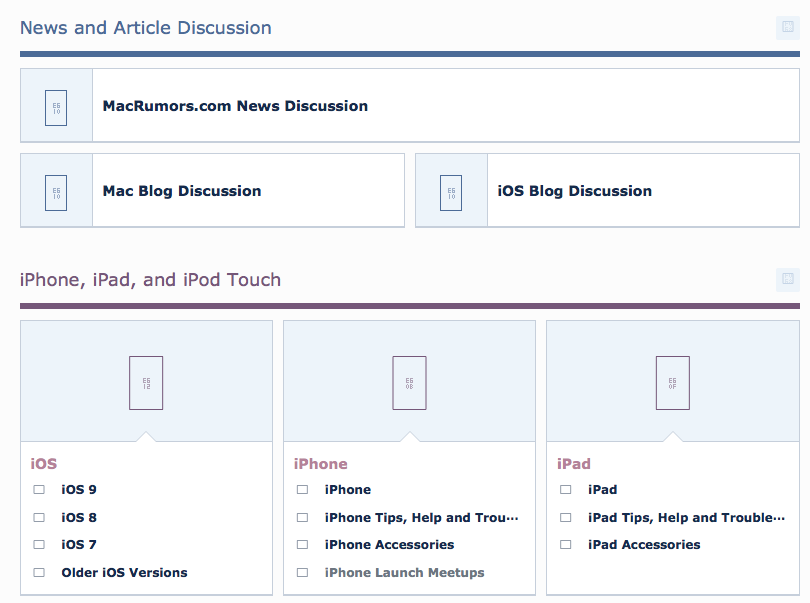The image size is (810, 603).
Task: Click the small icon beside iOS 7
Action: tap(39, 545)
